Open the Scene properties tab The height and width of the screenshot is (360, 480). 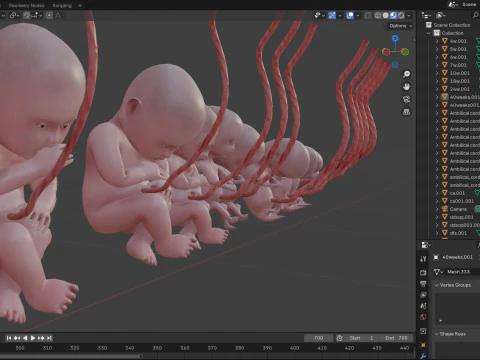pos(423,306)
